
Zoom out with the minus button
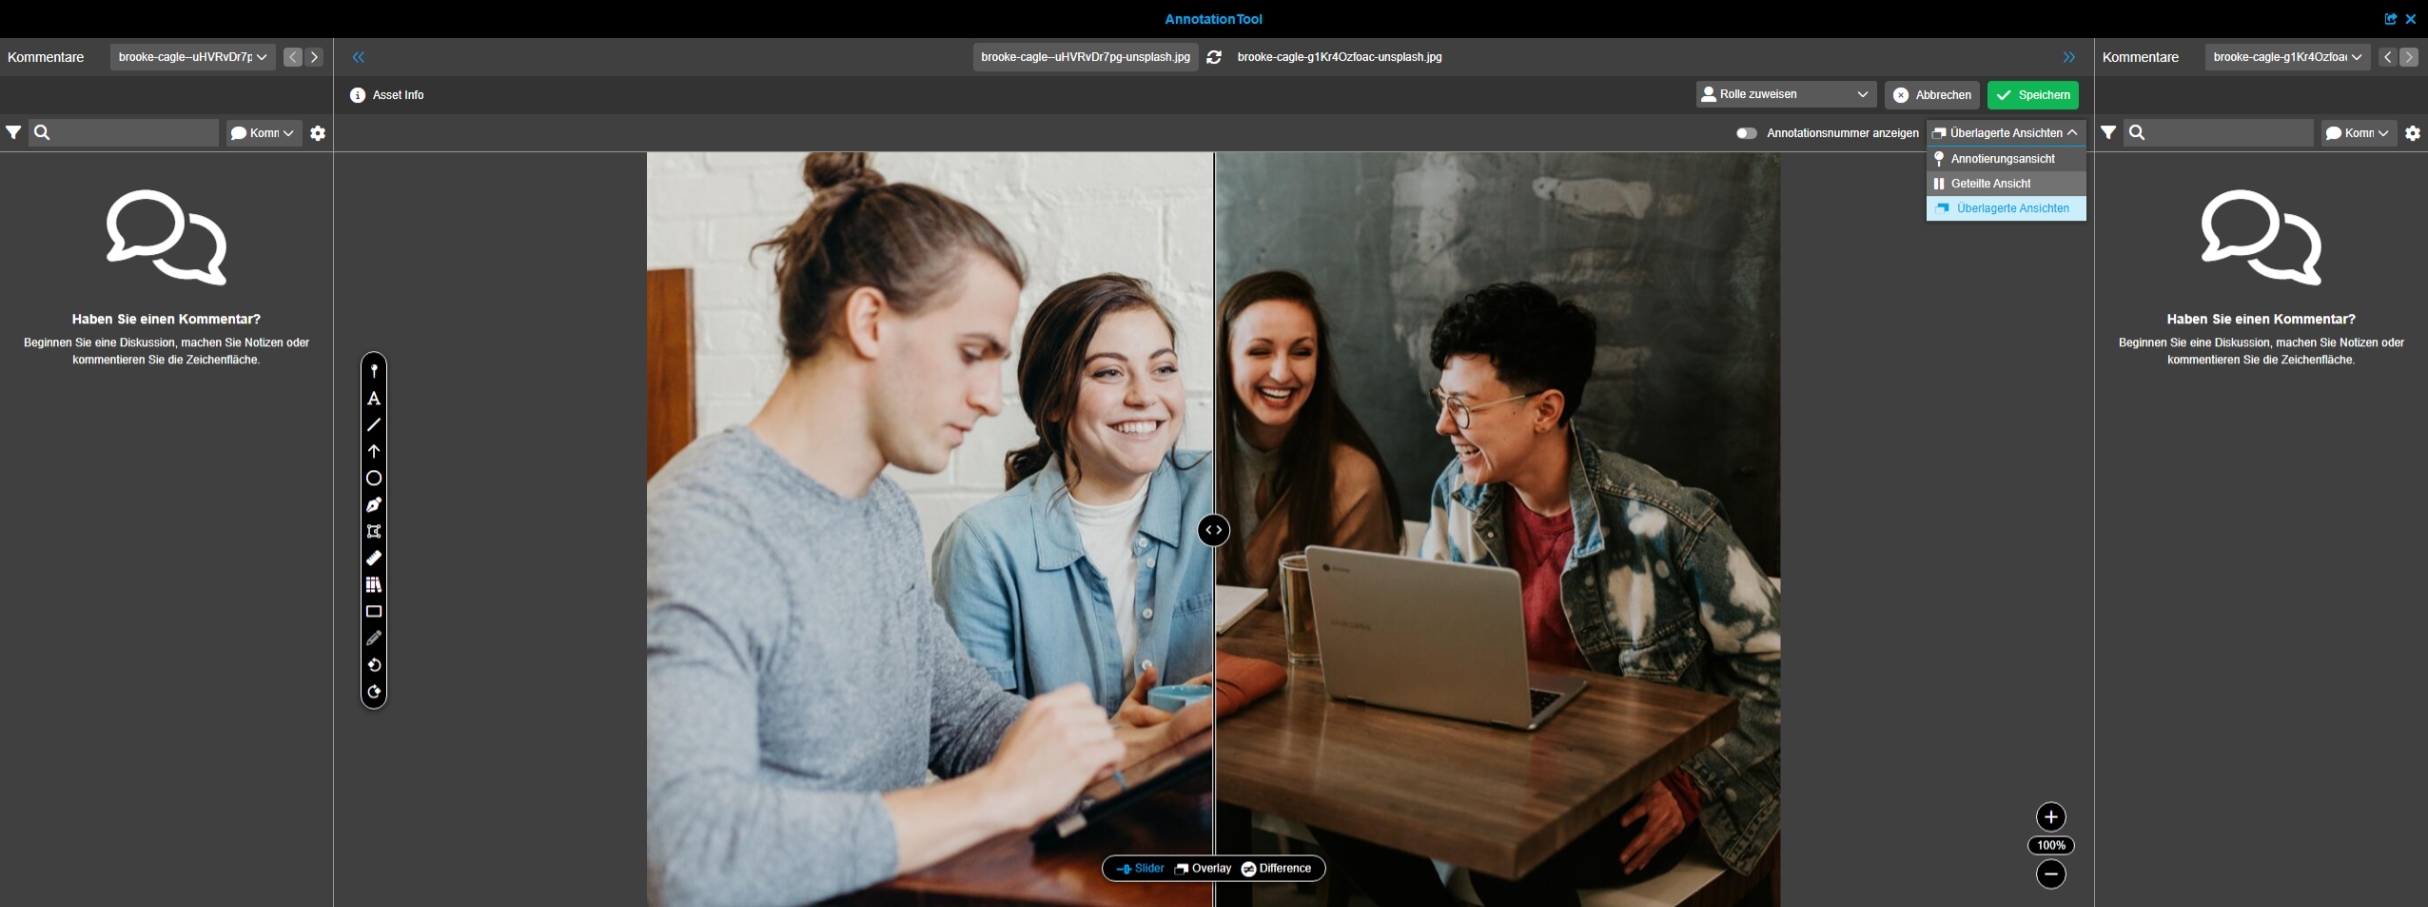click(x=2051, y=874)
